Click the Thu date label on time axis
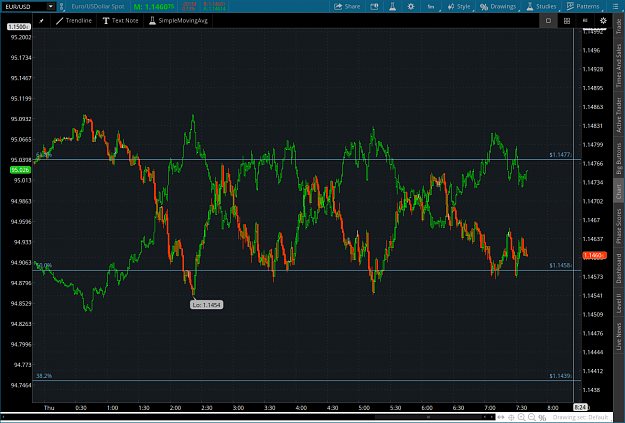Viewport: 625px width, 423px height. point(49,407)
